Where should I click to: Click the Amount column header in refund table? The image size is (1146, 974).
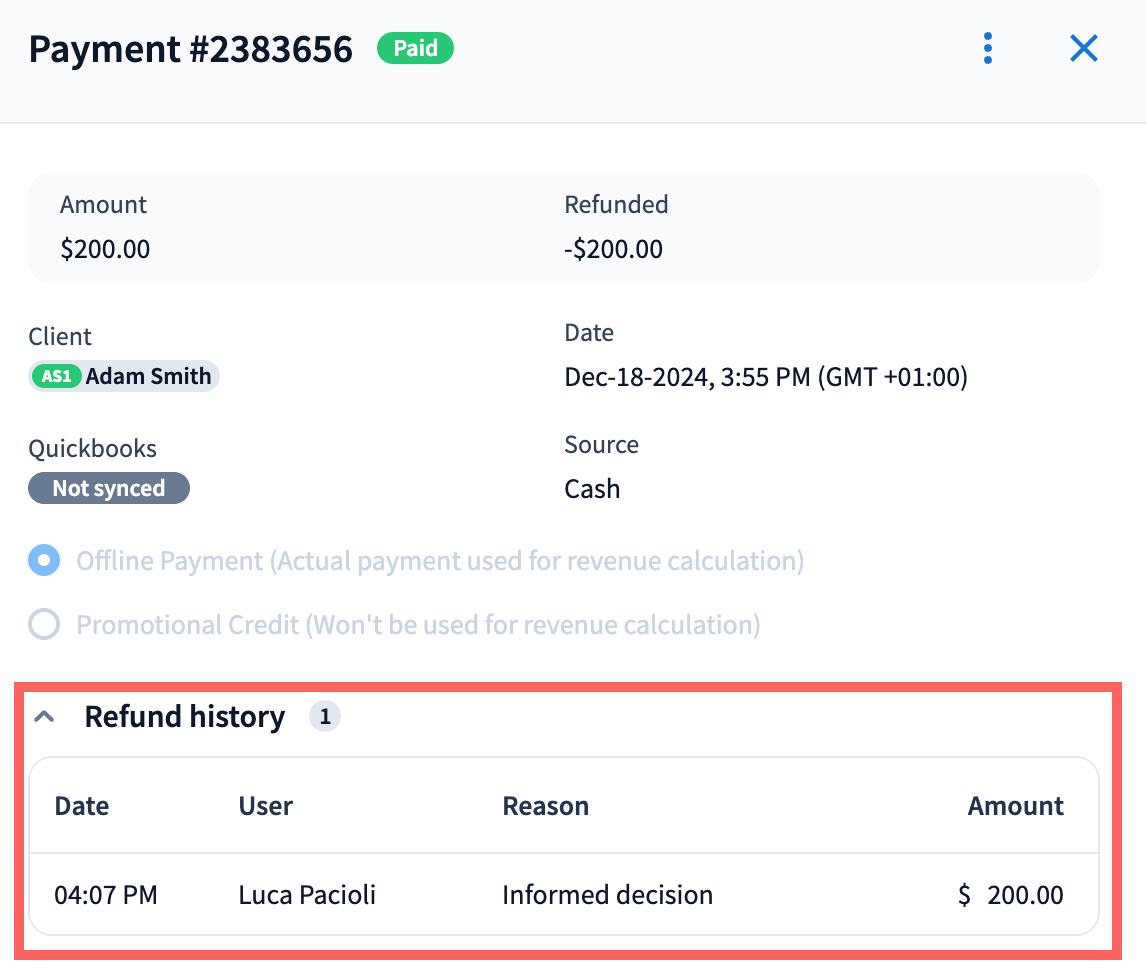tap(1015, 806)
